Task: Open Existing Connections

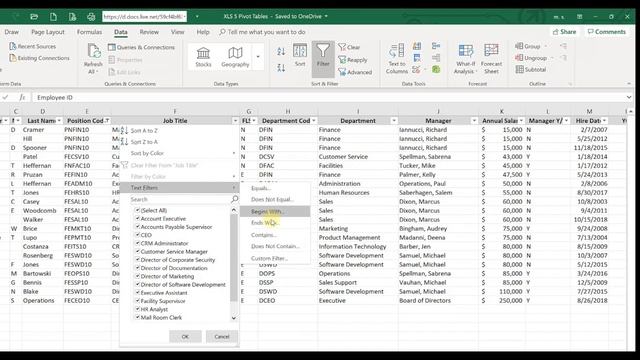Action: (40, 58)
